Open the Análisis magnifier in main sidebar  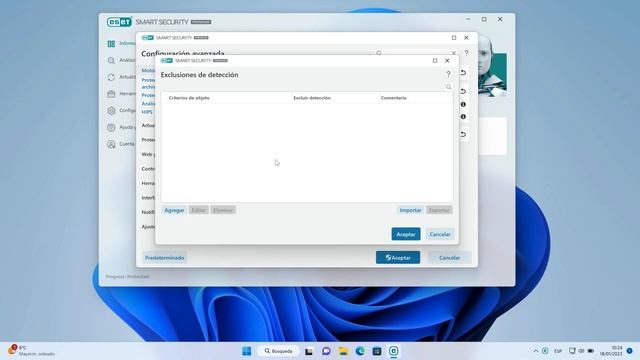pos(111,60)
